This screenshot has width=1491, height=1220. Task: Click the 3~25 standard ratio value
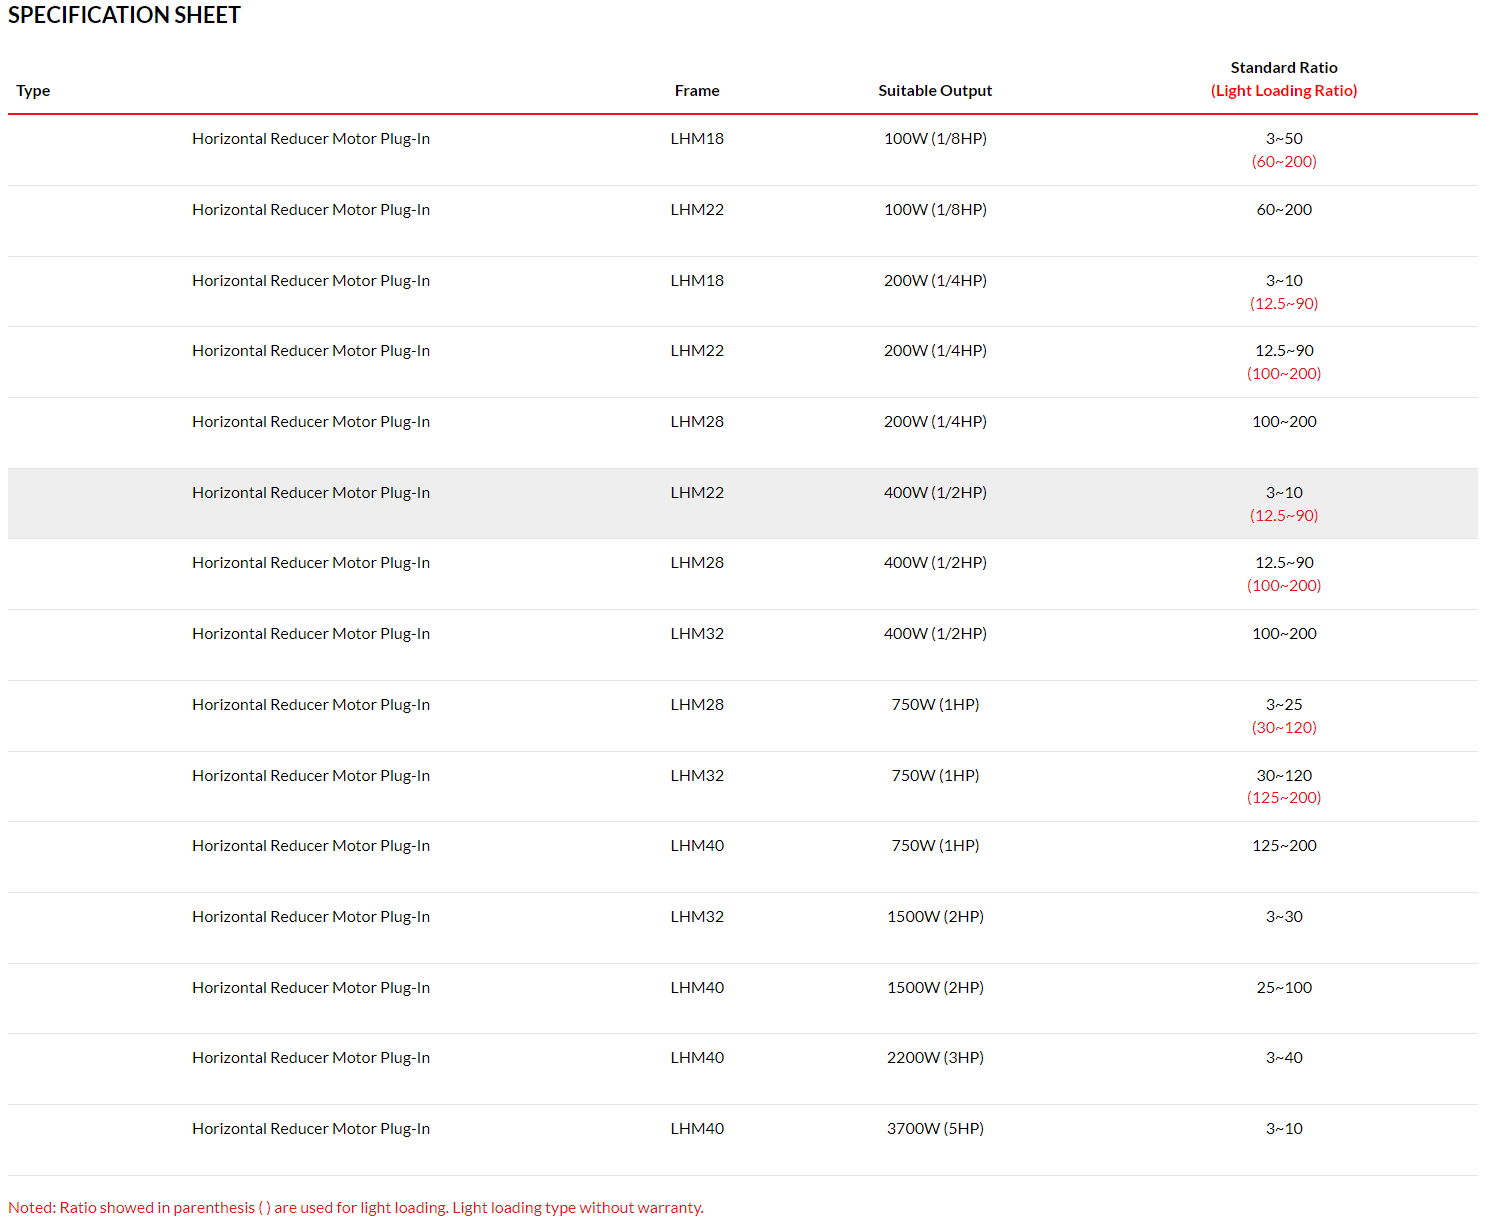point(1284,705)
